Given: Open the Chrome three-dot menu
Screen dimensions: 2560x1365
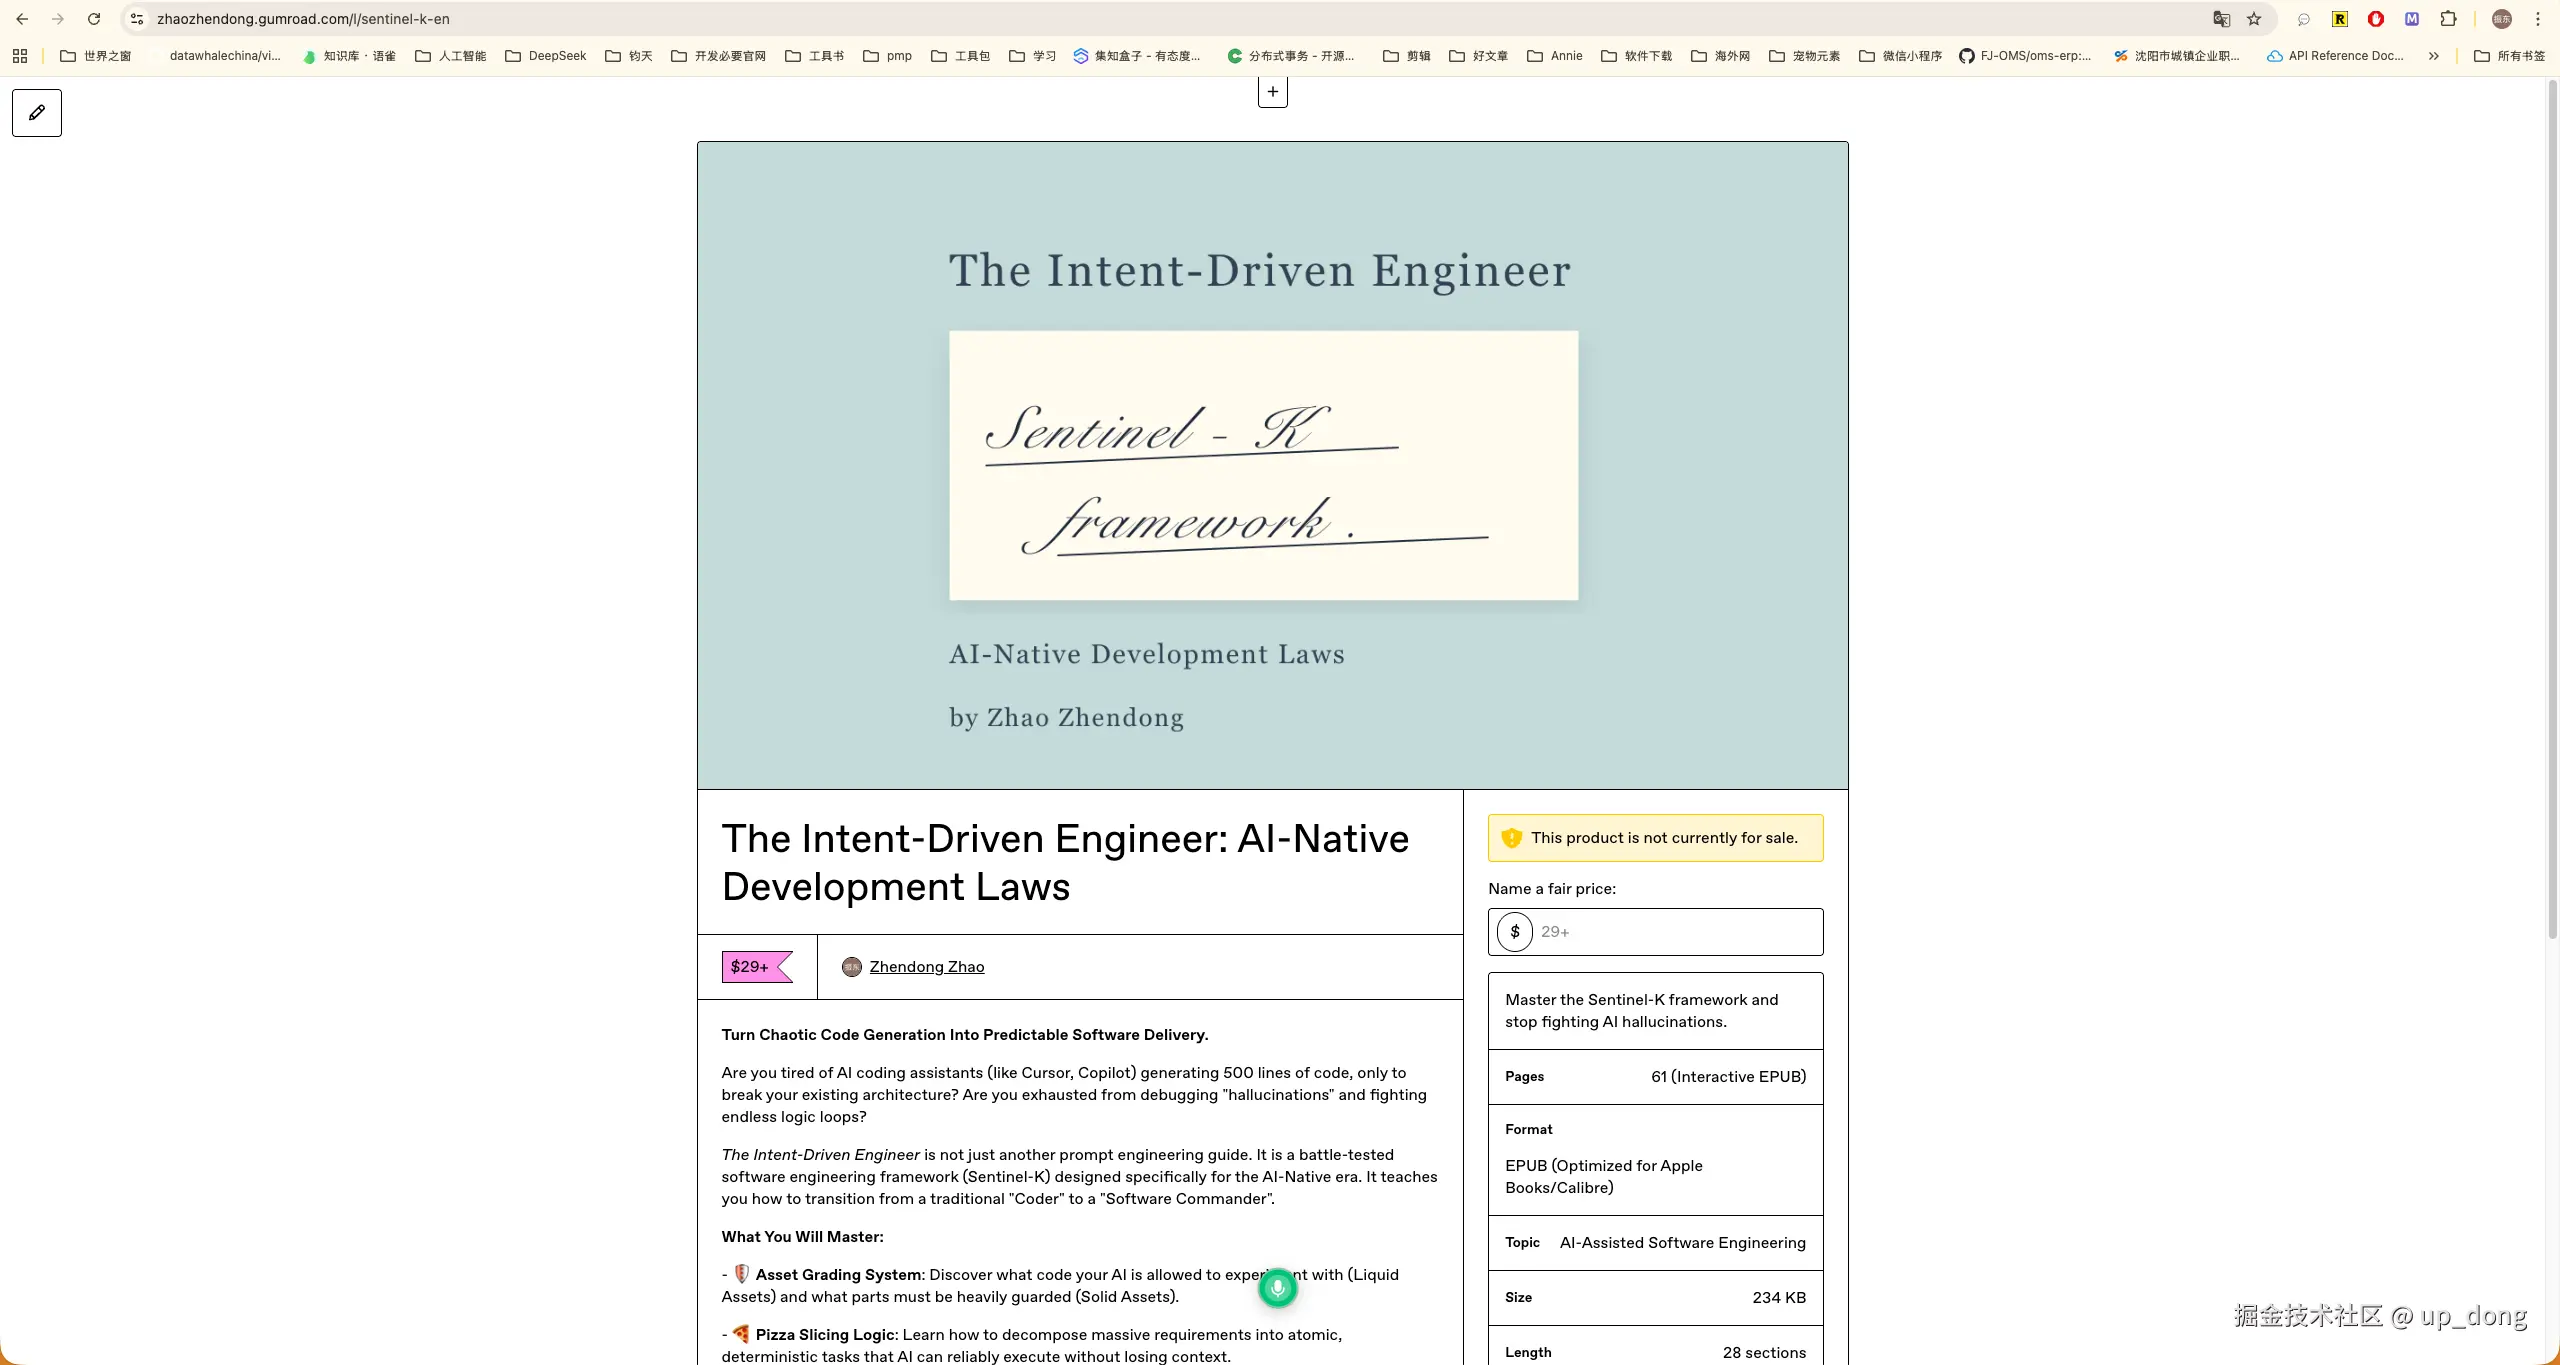Looking at the screenshot, I should click(x=2538, y=19).
